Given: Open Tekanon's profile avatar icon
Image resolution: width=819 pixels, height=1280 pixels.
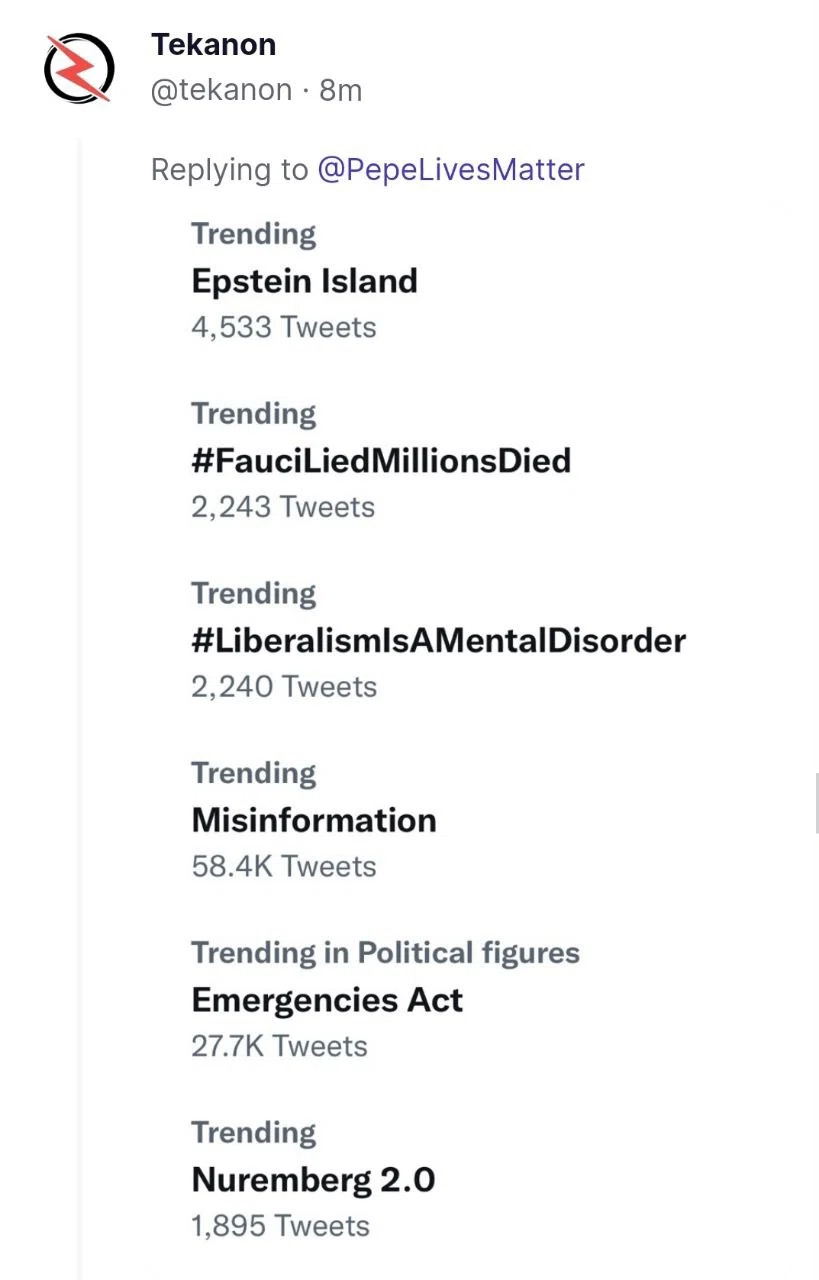Looking at the screenshot, I should click(x=79, y=67).
